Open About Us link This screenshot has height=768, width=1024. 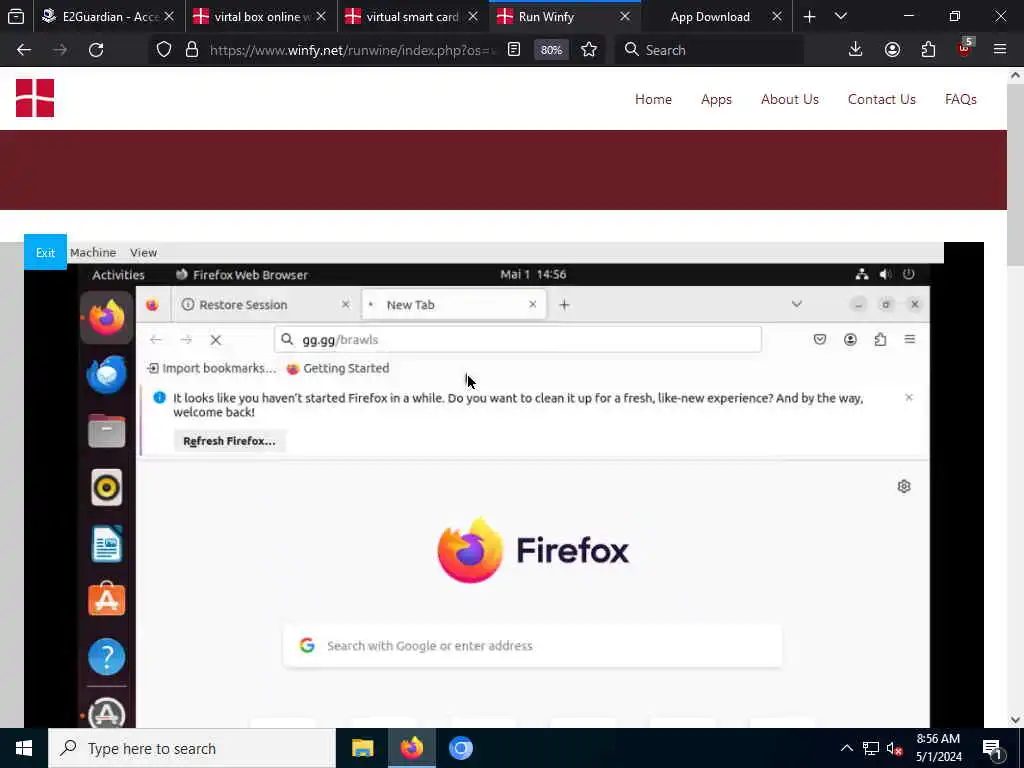coord(790,99)
